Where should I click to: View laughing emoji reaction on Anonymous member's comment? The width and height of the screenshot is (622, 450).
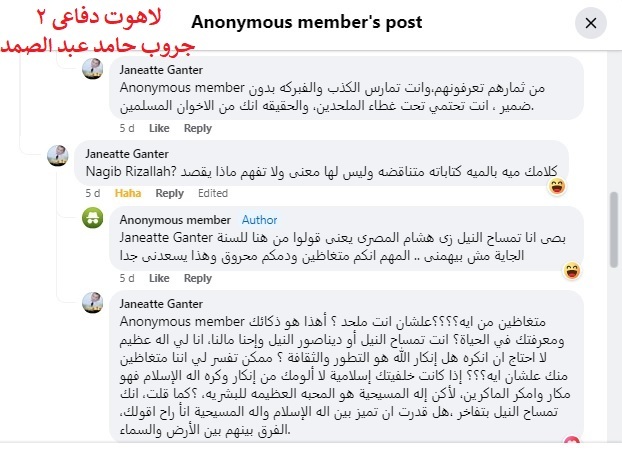click(572, 271)
